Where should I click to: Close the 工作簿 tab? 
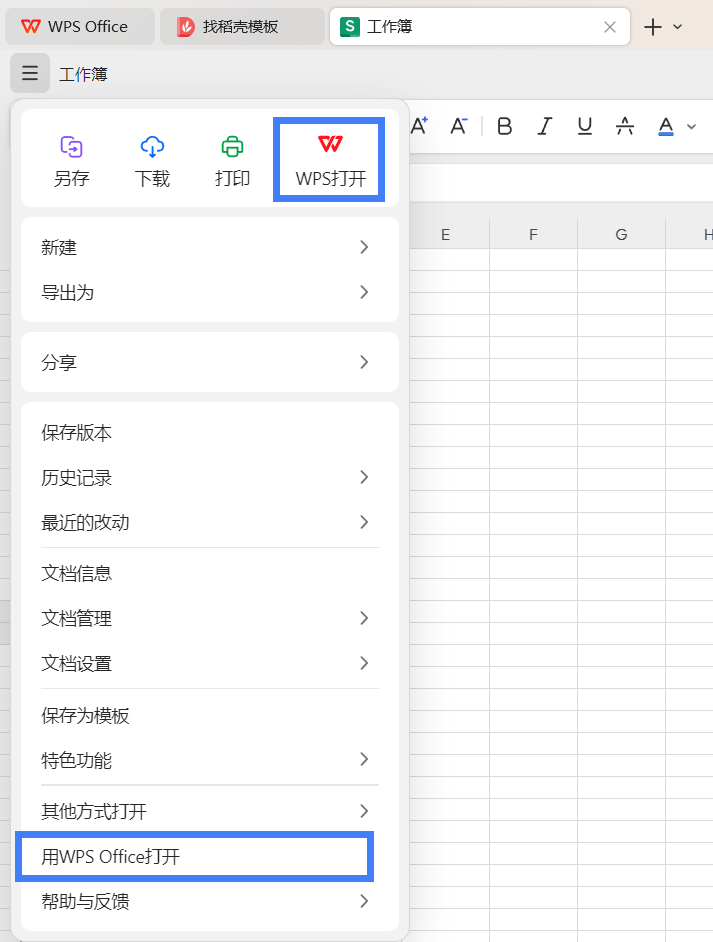[x=610, y=27]
